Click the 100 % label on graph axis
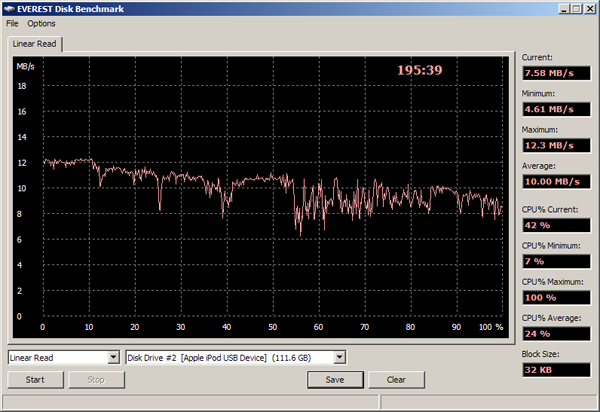600x412 pixels. 491,327
